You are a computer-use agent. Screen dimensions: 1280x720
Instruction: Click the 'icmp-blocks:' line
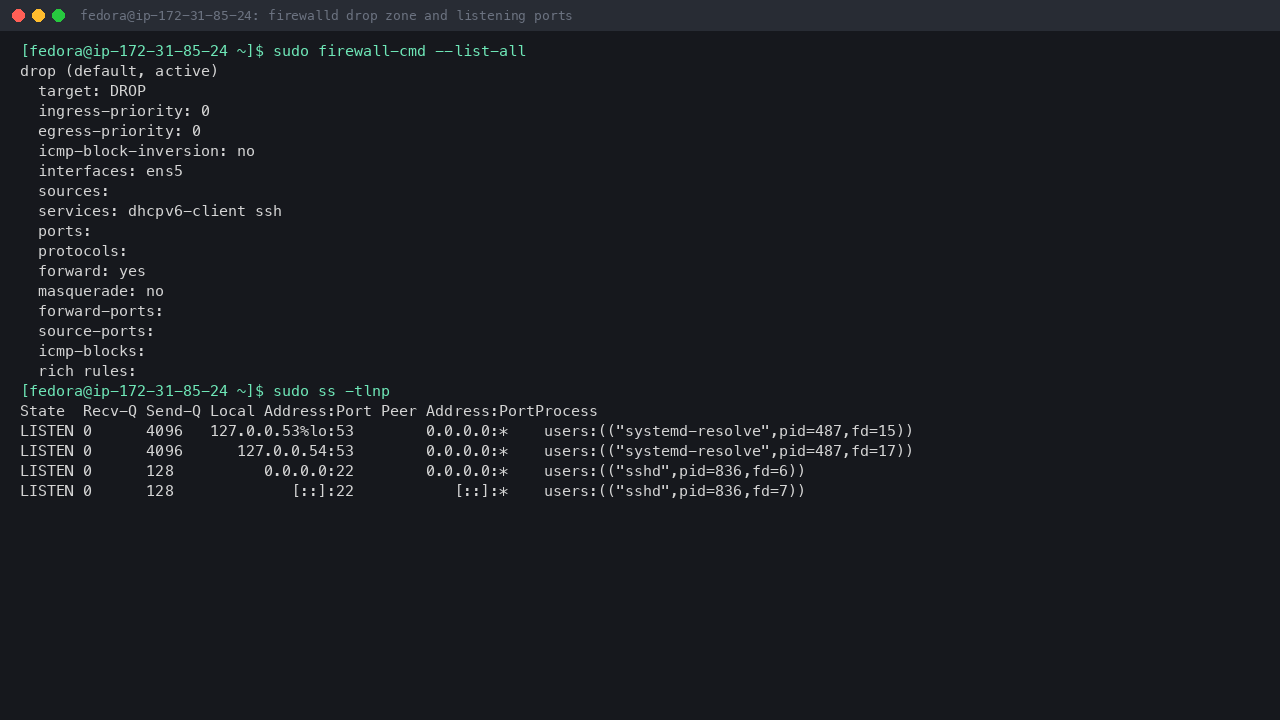tap(92, 351)
